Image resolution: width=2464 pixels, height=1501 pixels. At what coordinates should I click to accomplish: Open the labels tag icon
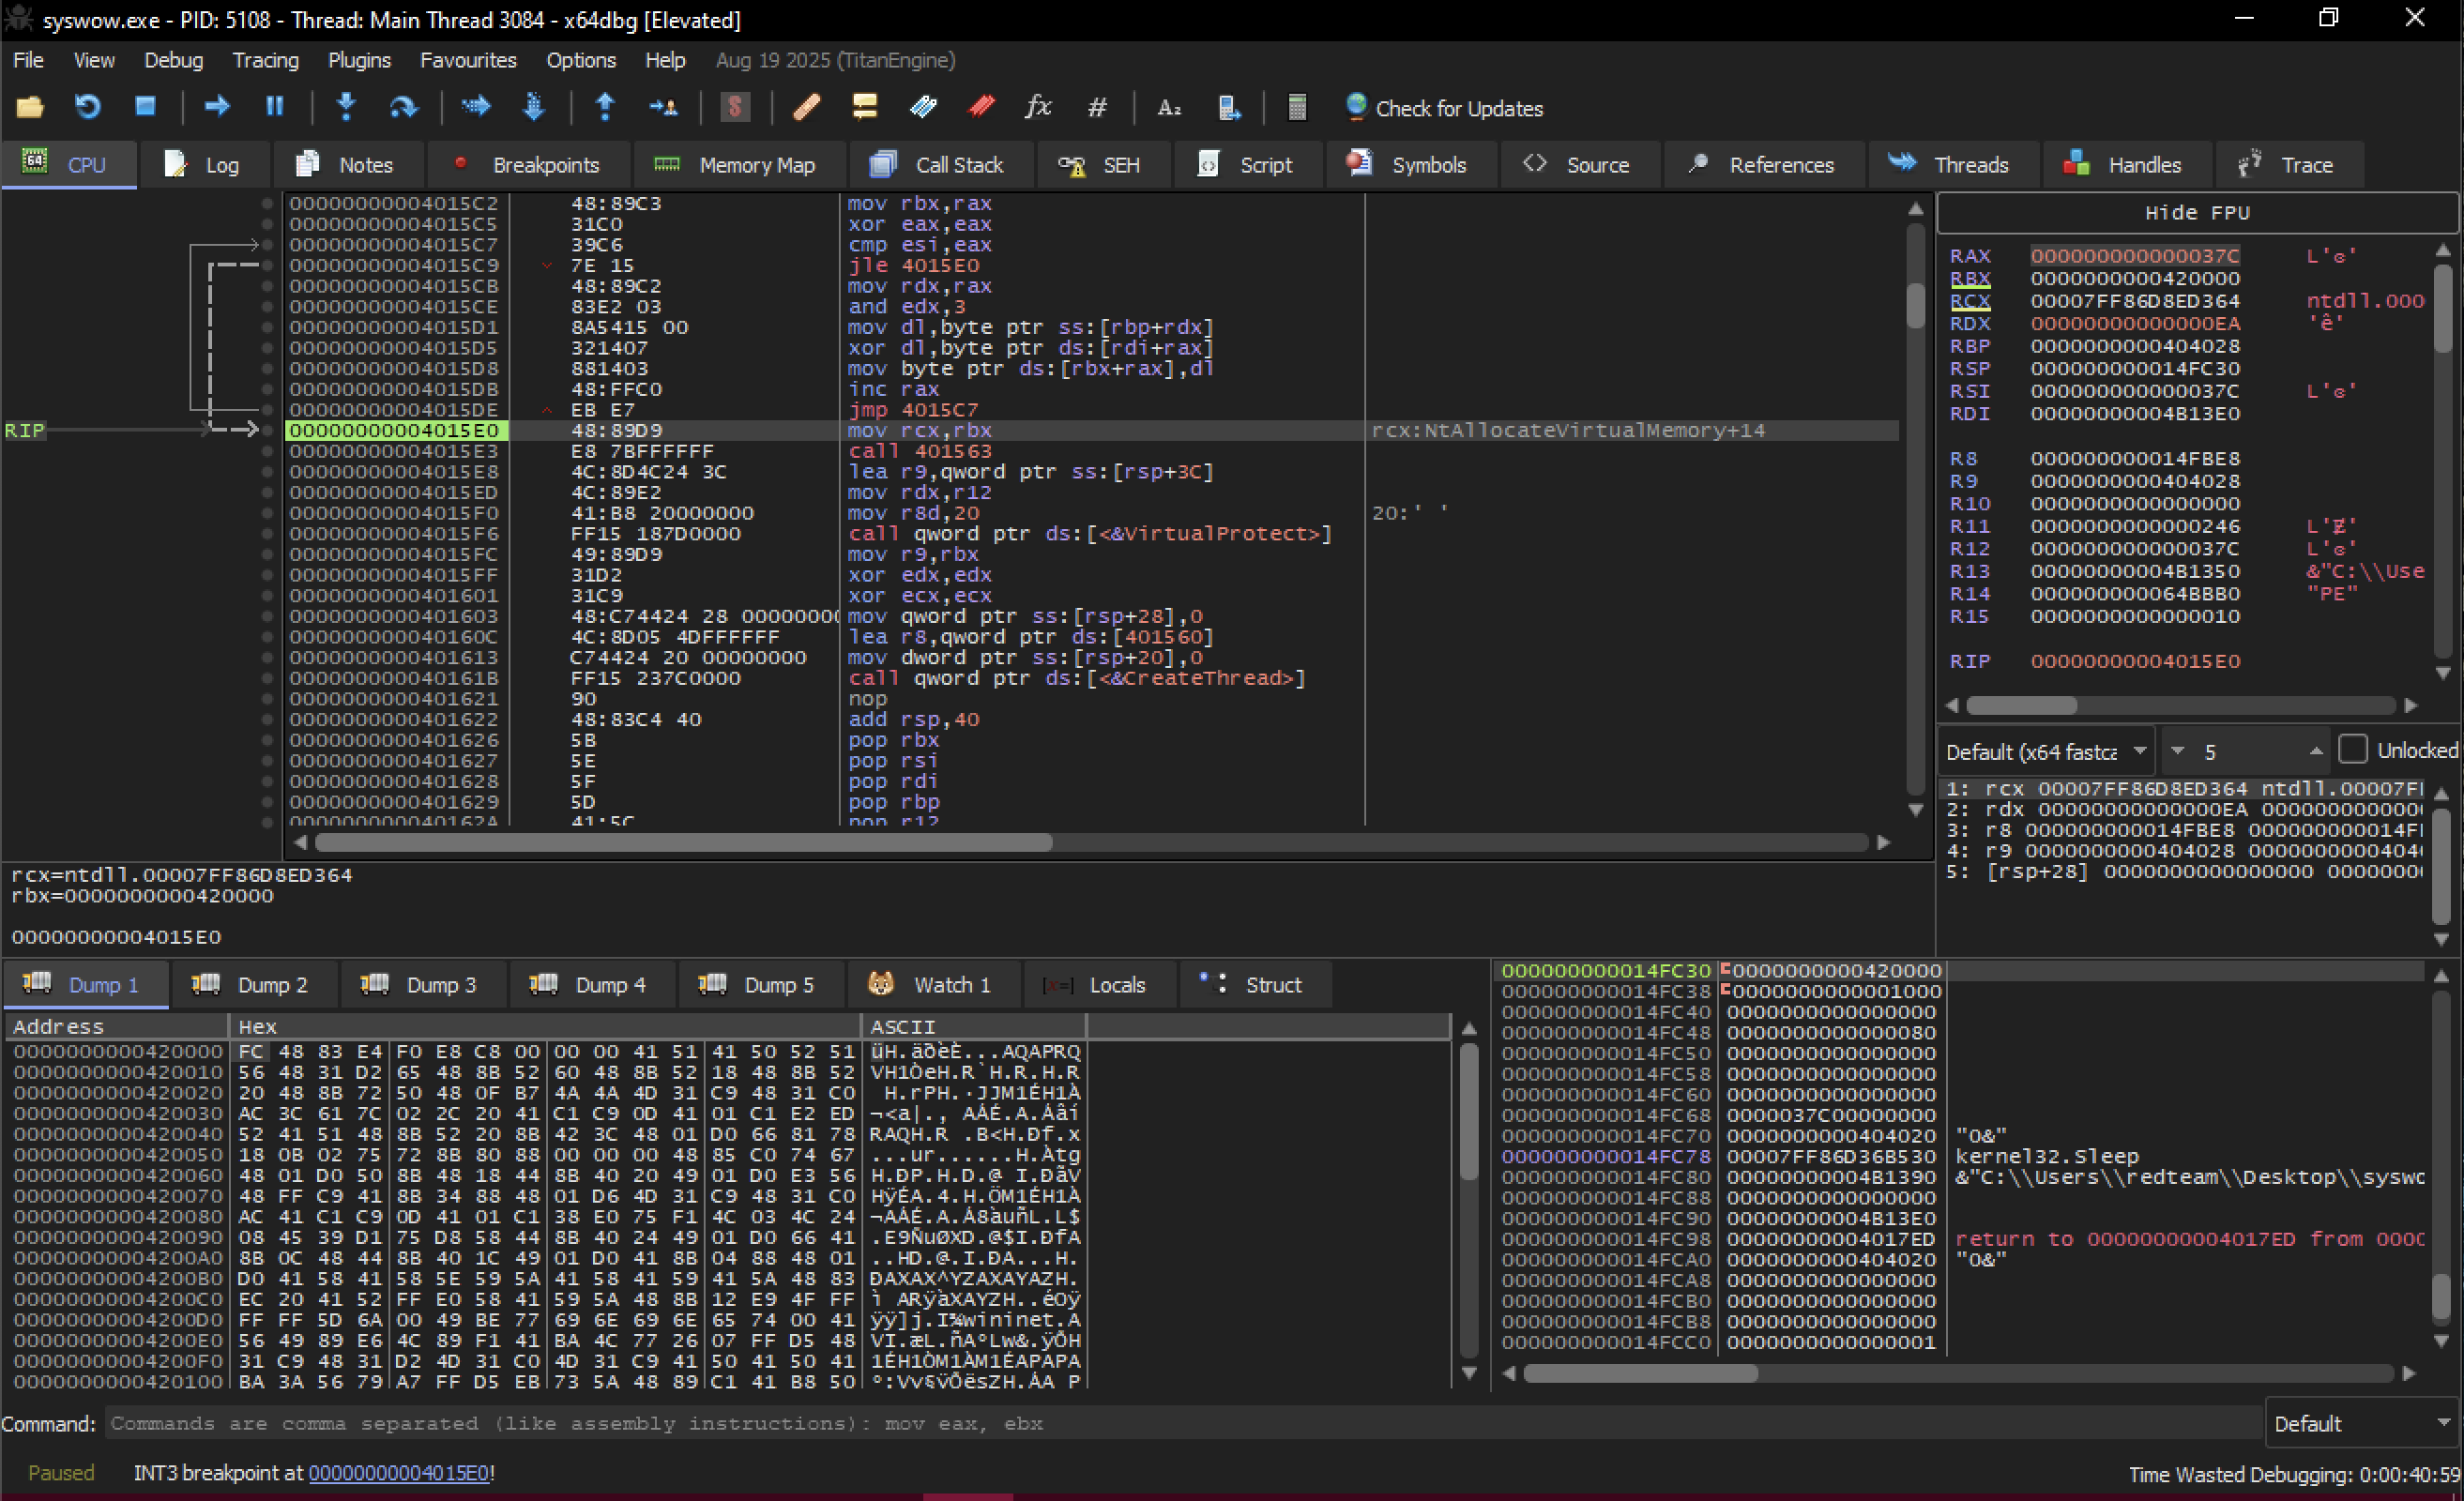click(923, 107)
